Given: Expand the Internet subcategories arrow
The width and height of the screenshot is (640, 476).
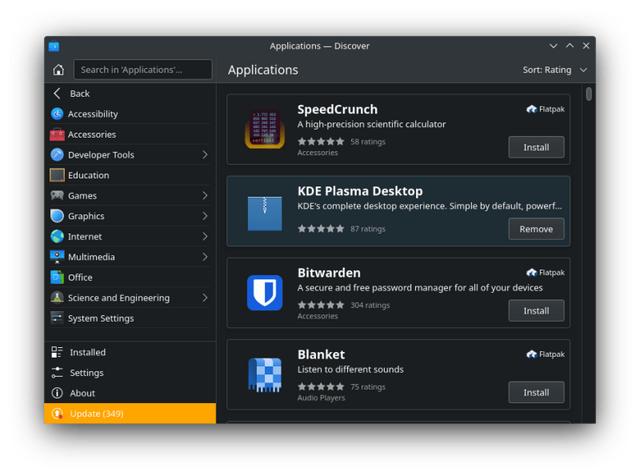Looking at the screenshot, I should [205, 236].
